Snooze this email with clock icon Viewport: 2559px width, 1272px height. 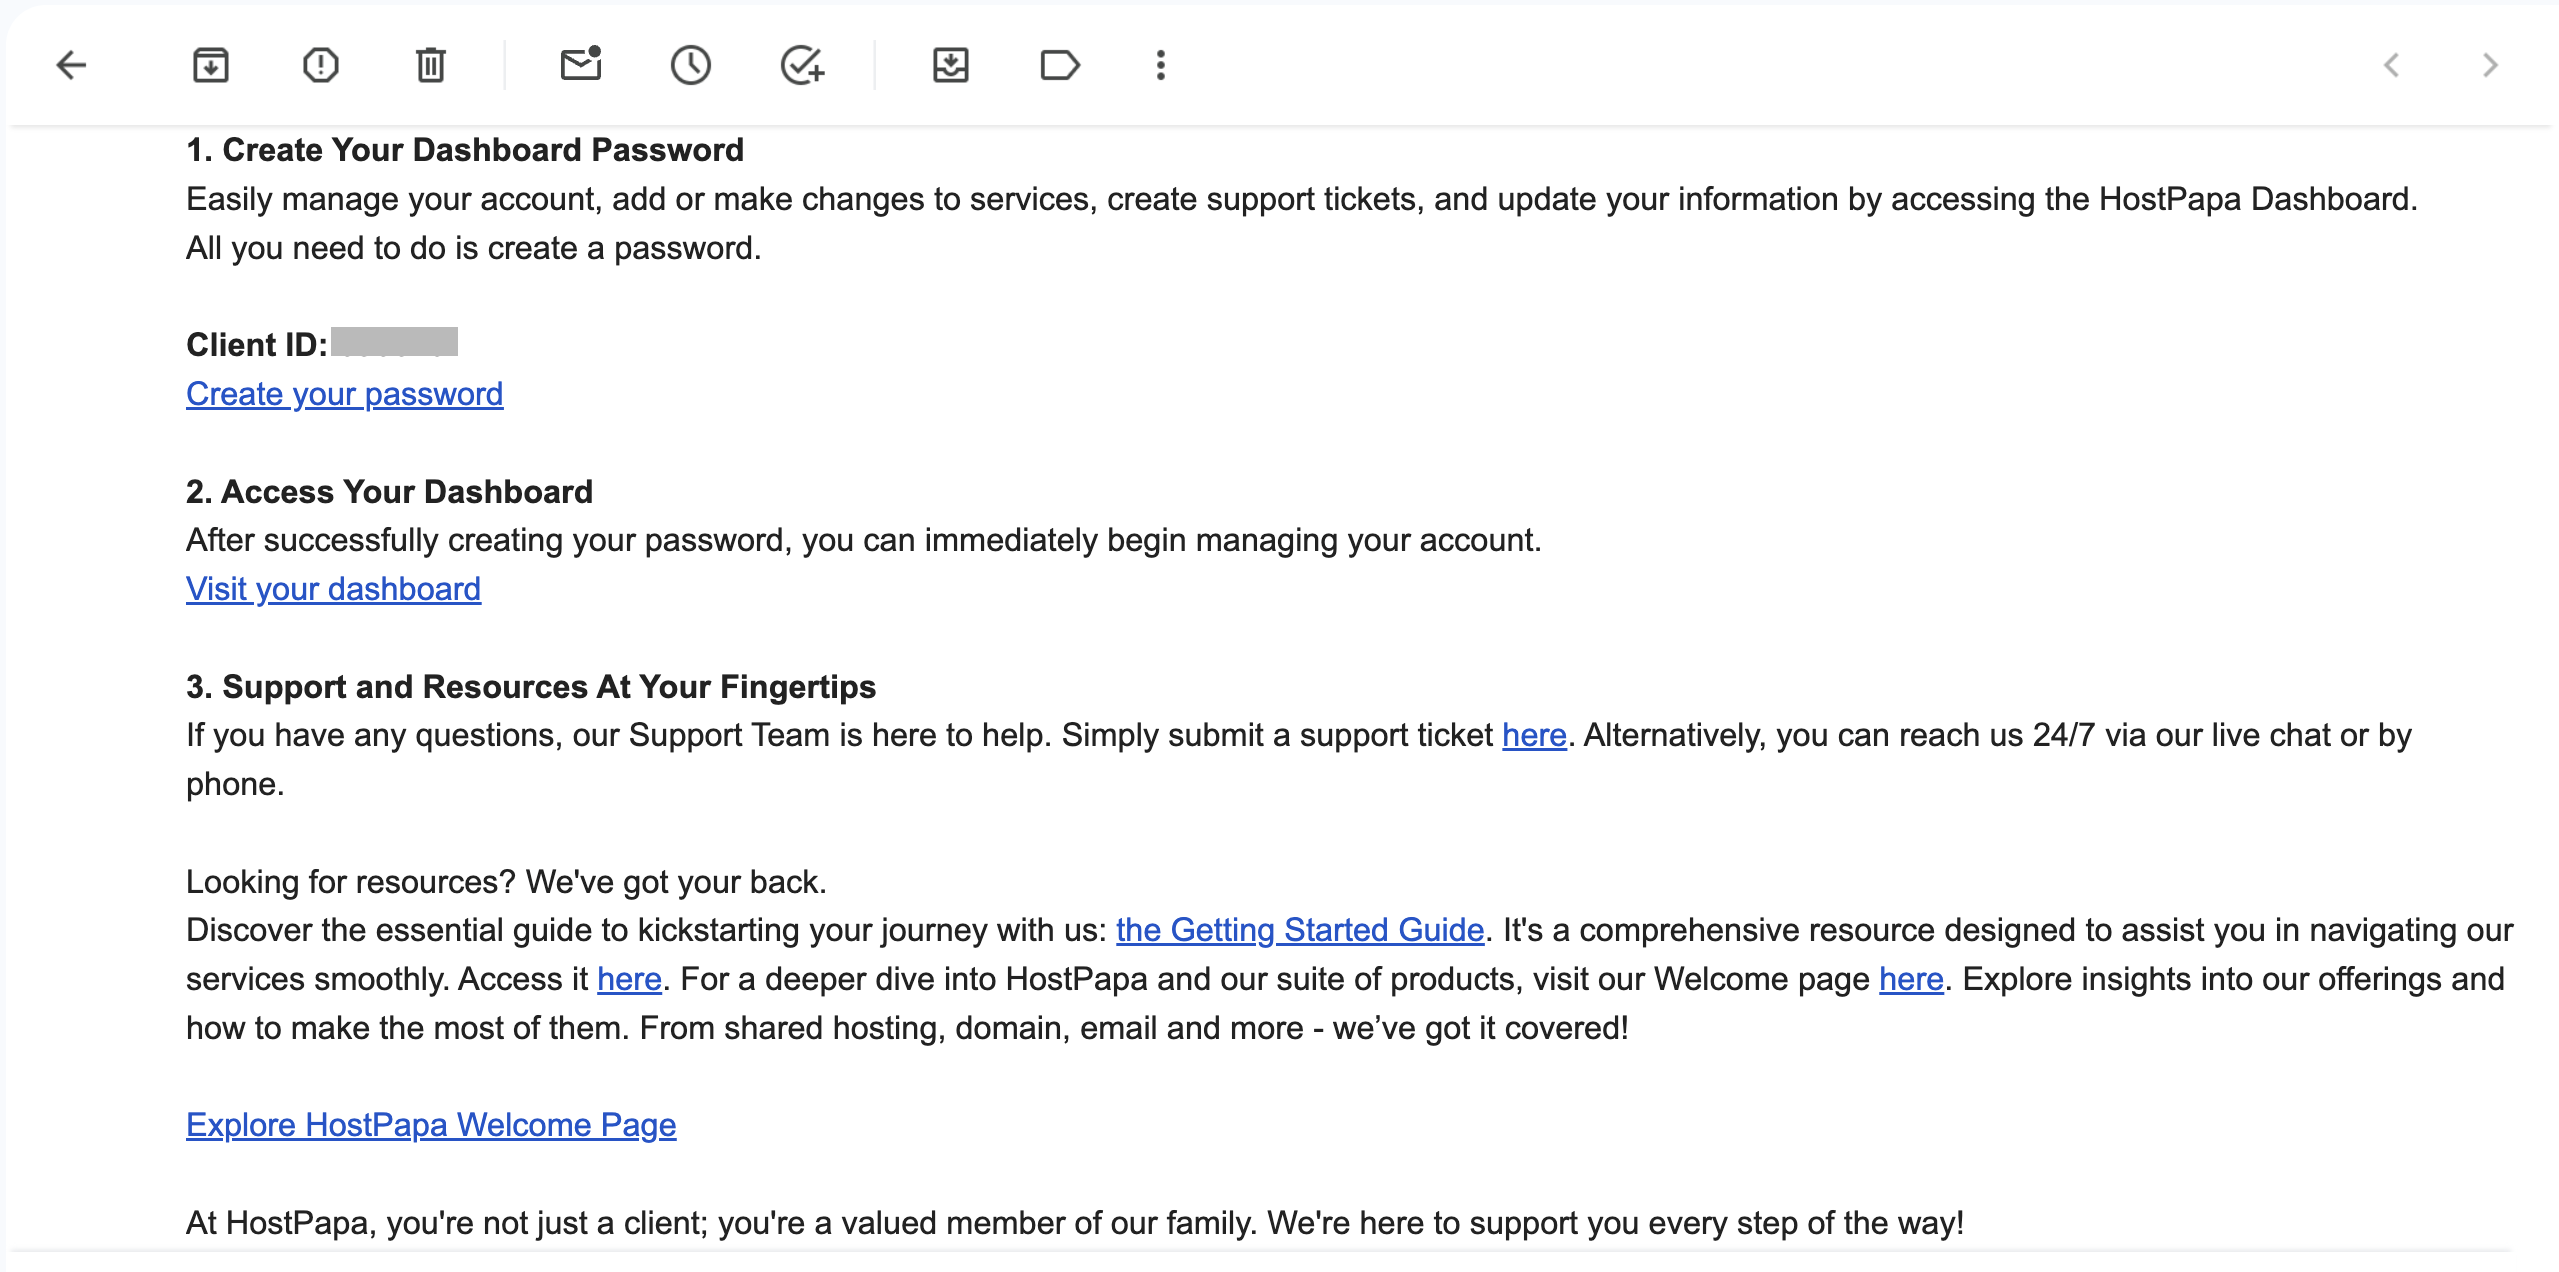point(691,66)
